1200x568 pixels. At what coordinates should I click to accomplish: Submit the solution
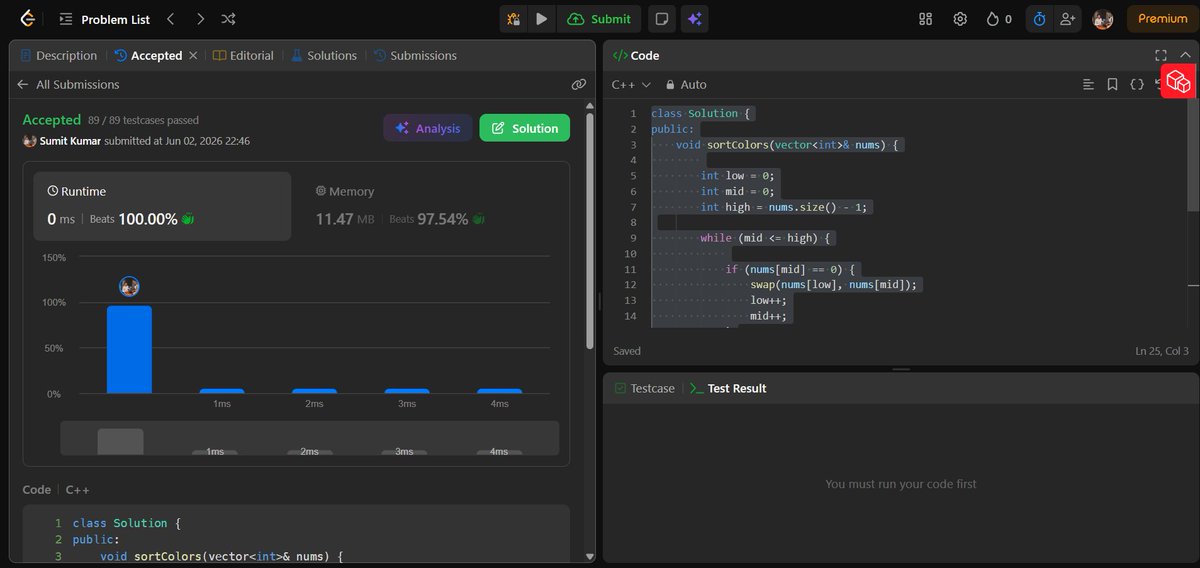(599, 19)
